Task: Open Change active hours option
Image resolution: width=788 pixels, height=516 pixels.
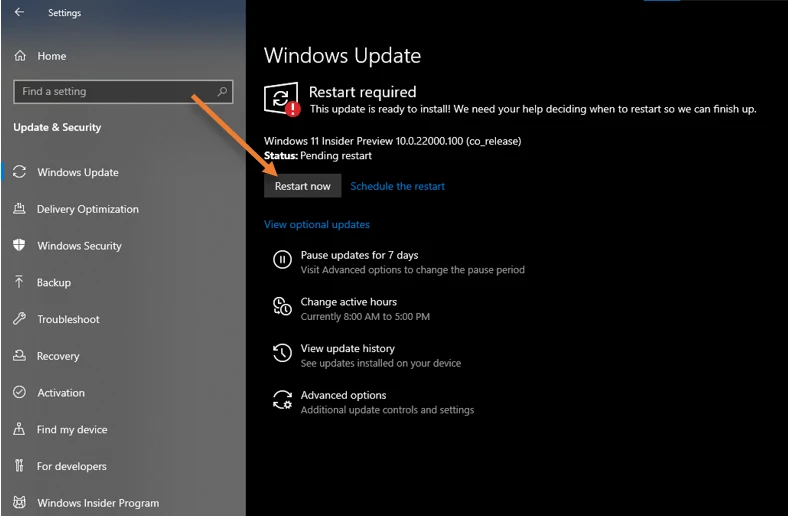Action: pyautogui.click(x=349, y=301)
